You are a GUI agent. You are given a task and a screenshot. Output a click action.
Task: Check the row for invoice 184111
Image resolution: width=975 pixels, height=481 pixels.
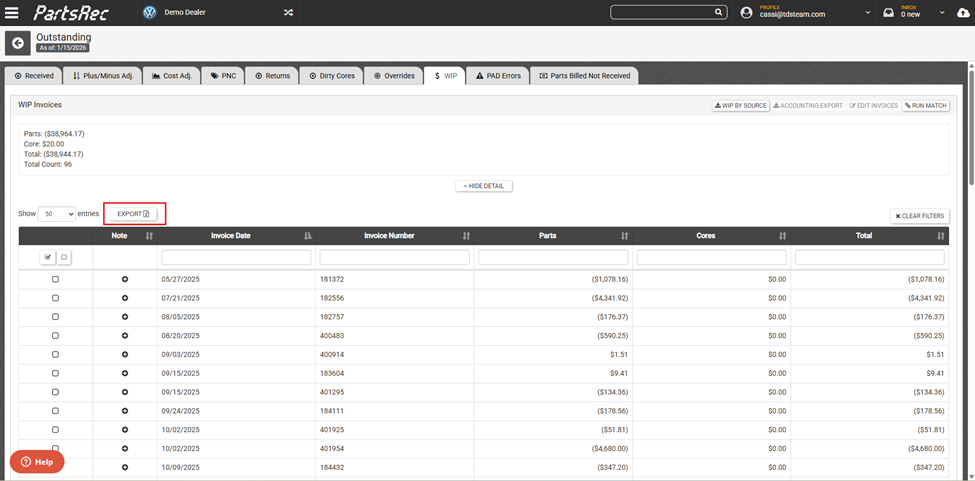pyautogui.click(x=55, y=411)
